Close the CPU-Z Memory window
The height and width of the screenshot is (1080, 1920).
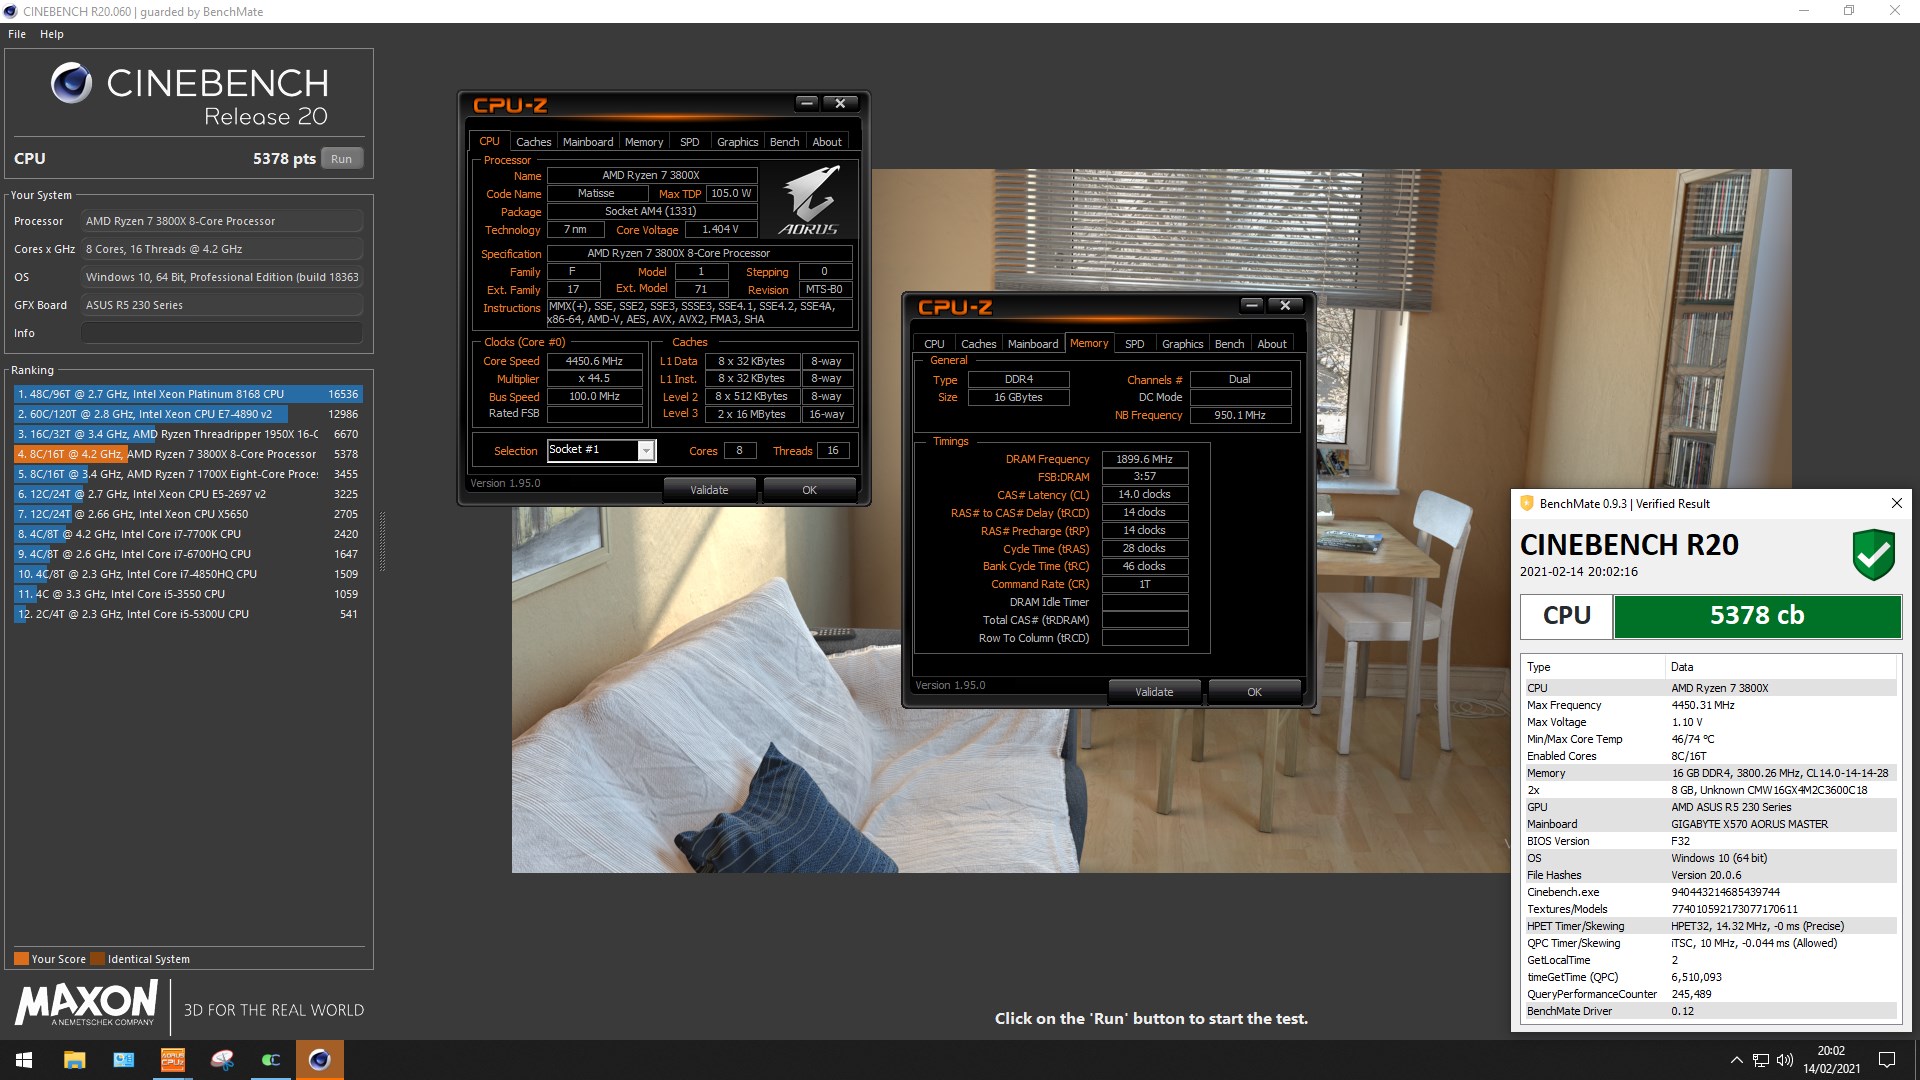click(x=1286, y=305)
